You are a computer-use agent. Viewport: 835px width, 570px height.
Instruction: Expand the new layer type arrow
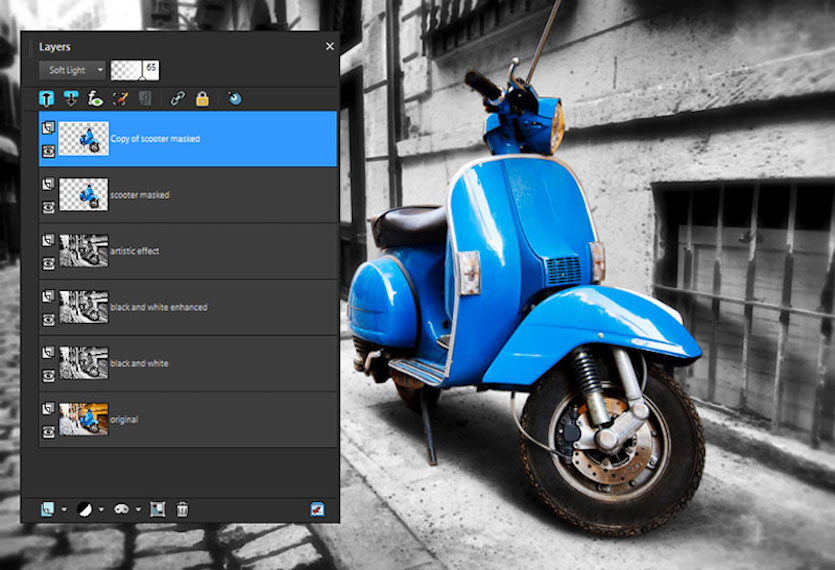(x=64, y=509)
